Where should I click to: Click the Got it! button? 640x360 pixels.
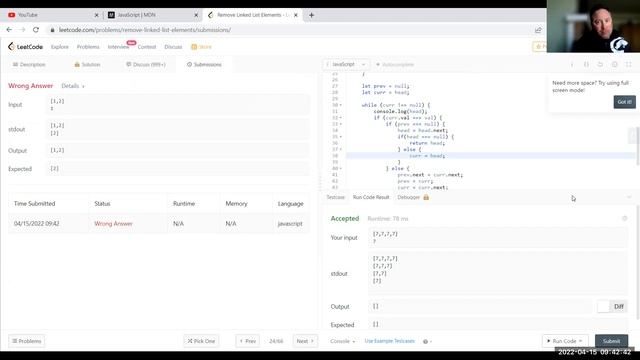(624, 102)
